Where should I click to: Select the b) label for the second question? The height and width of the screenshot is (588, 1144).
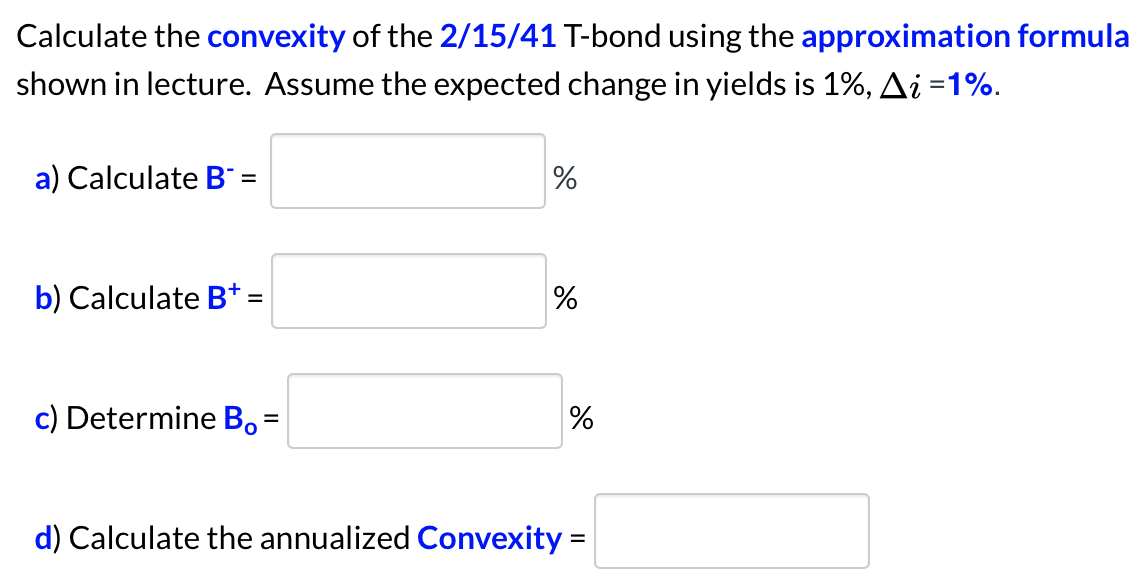tap(45, 297)
